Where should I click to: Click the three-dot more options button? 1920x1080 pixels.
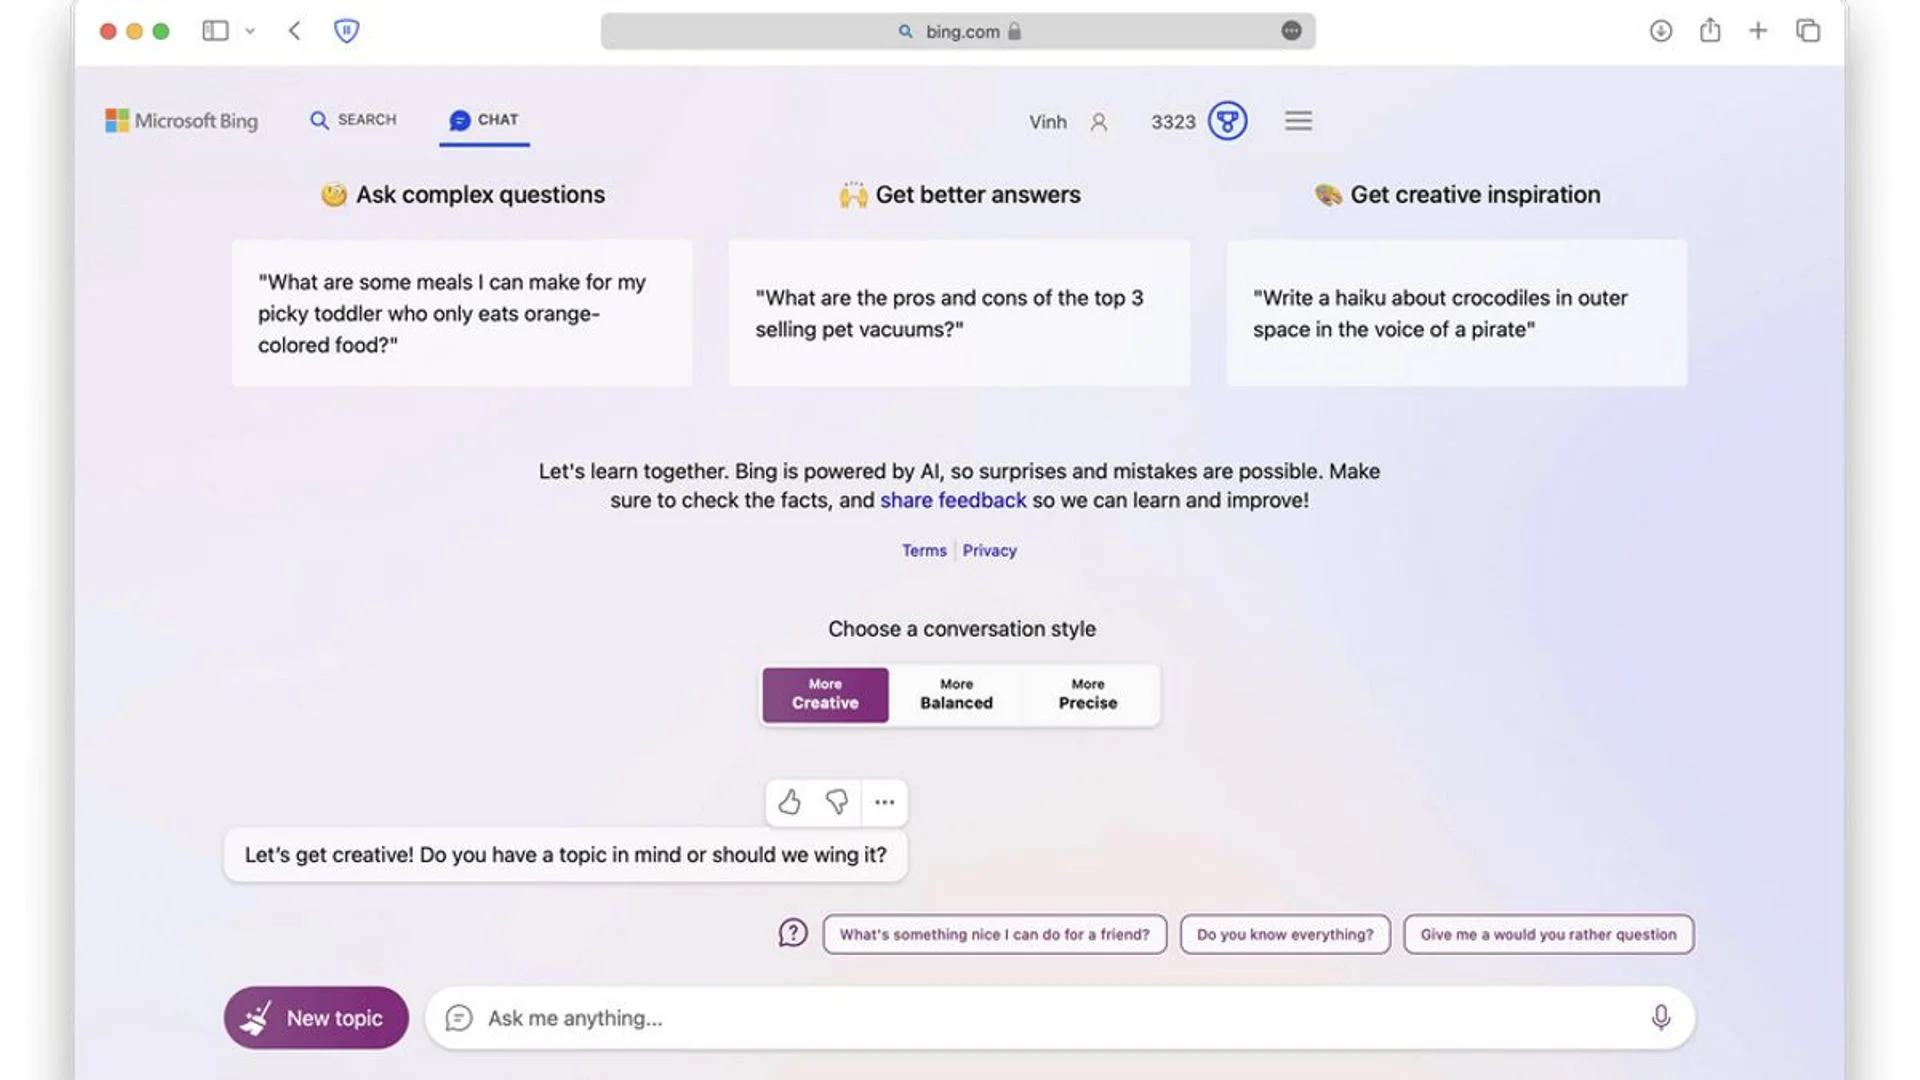click(882, 802)
